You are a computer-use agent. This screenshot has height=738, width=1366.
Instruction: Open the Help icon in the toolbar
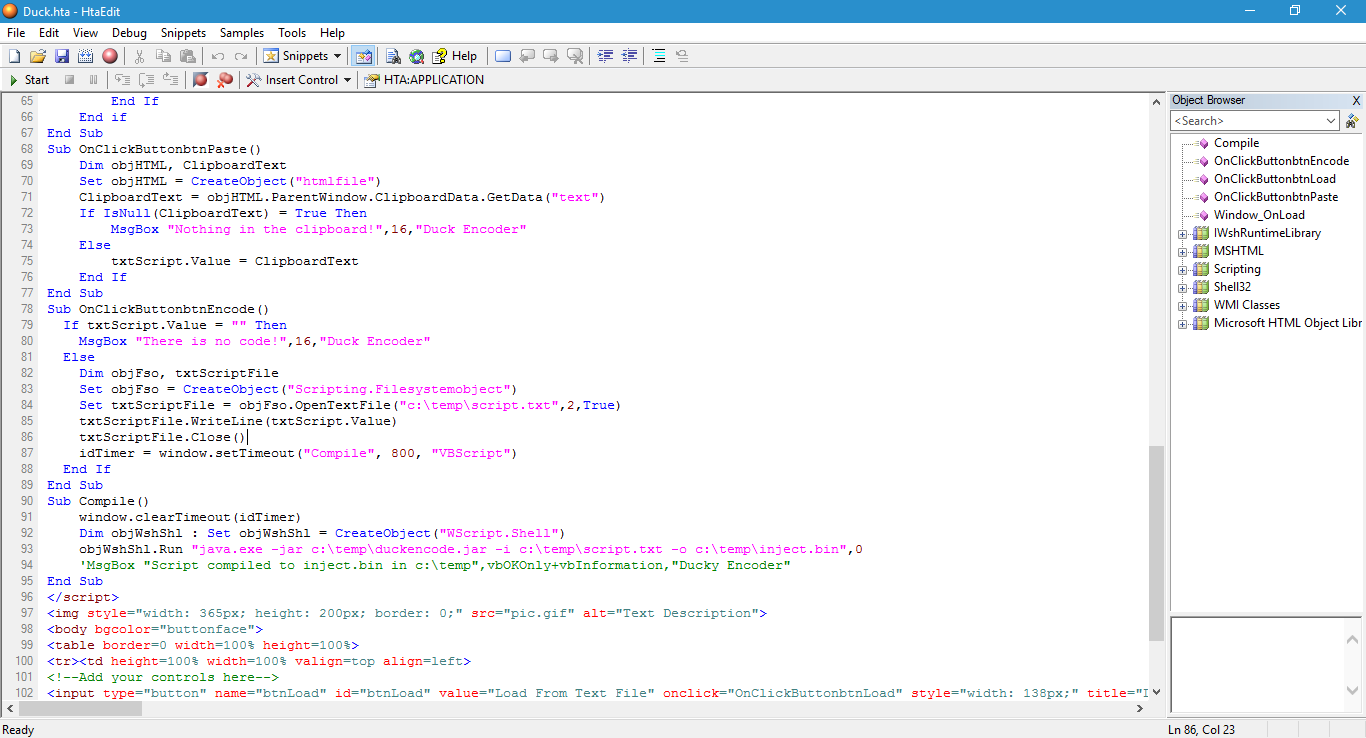(x=440, y=56)
